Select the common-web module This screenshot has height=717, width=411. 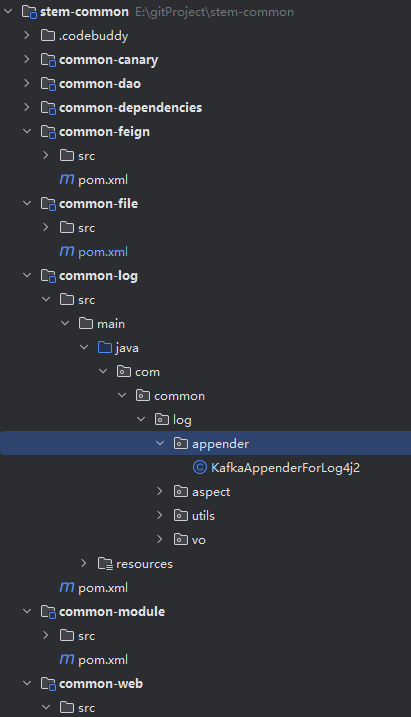coord(101,684)
